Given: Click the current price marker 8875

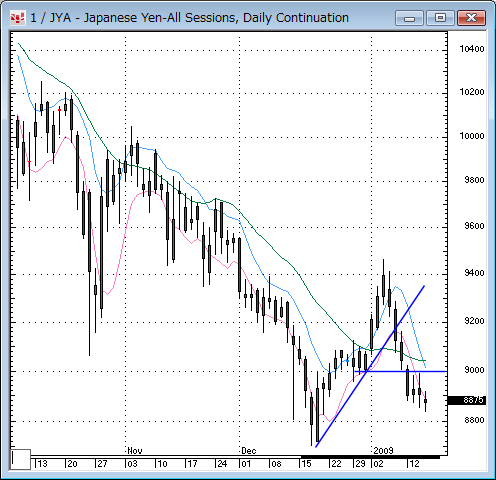Looking at the screenshot, I should 467,400.
